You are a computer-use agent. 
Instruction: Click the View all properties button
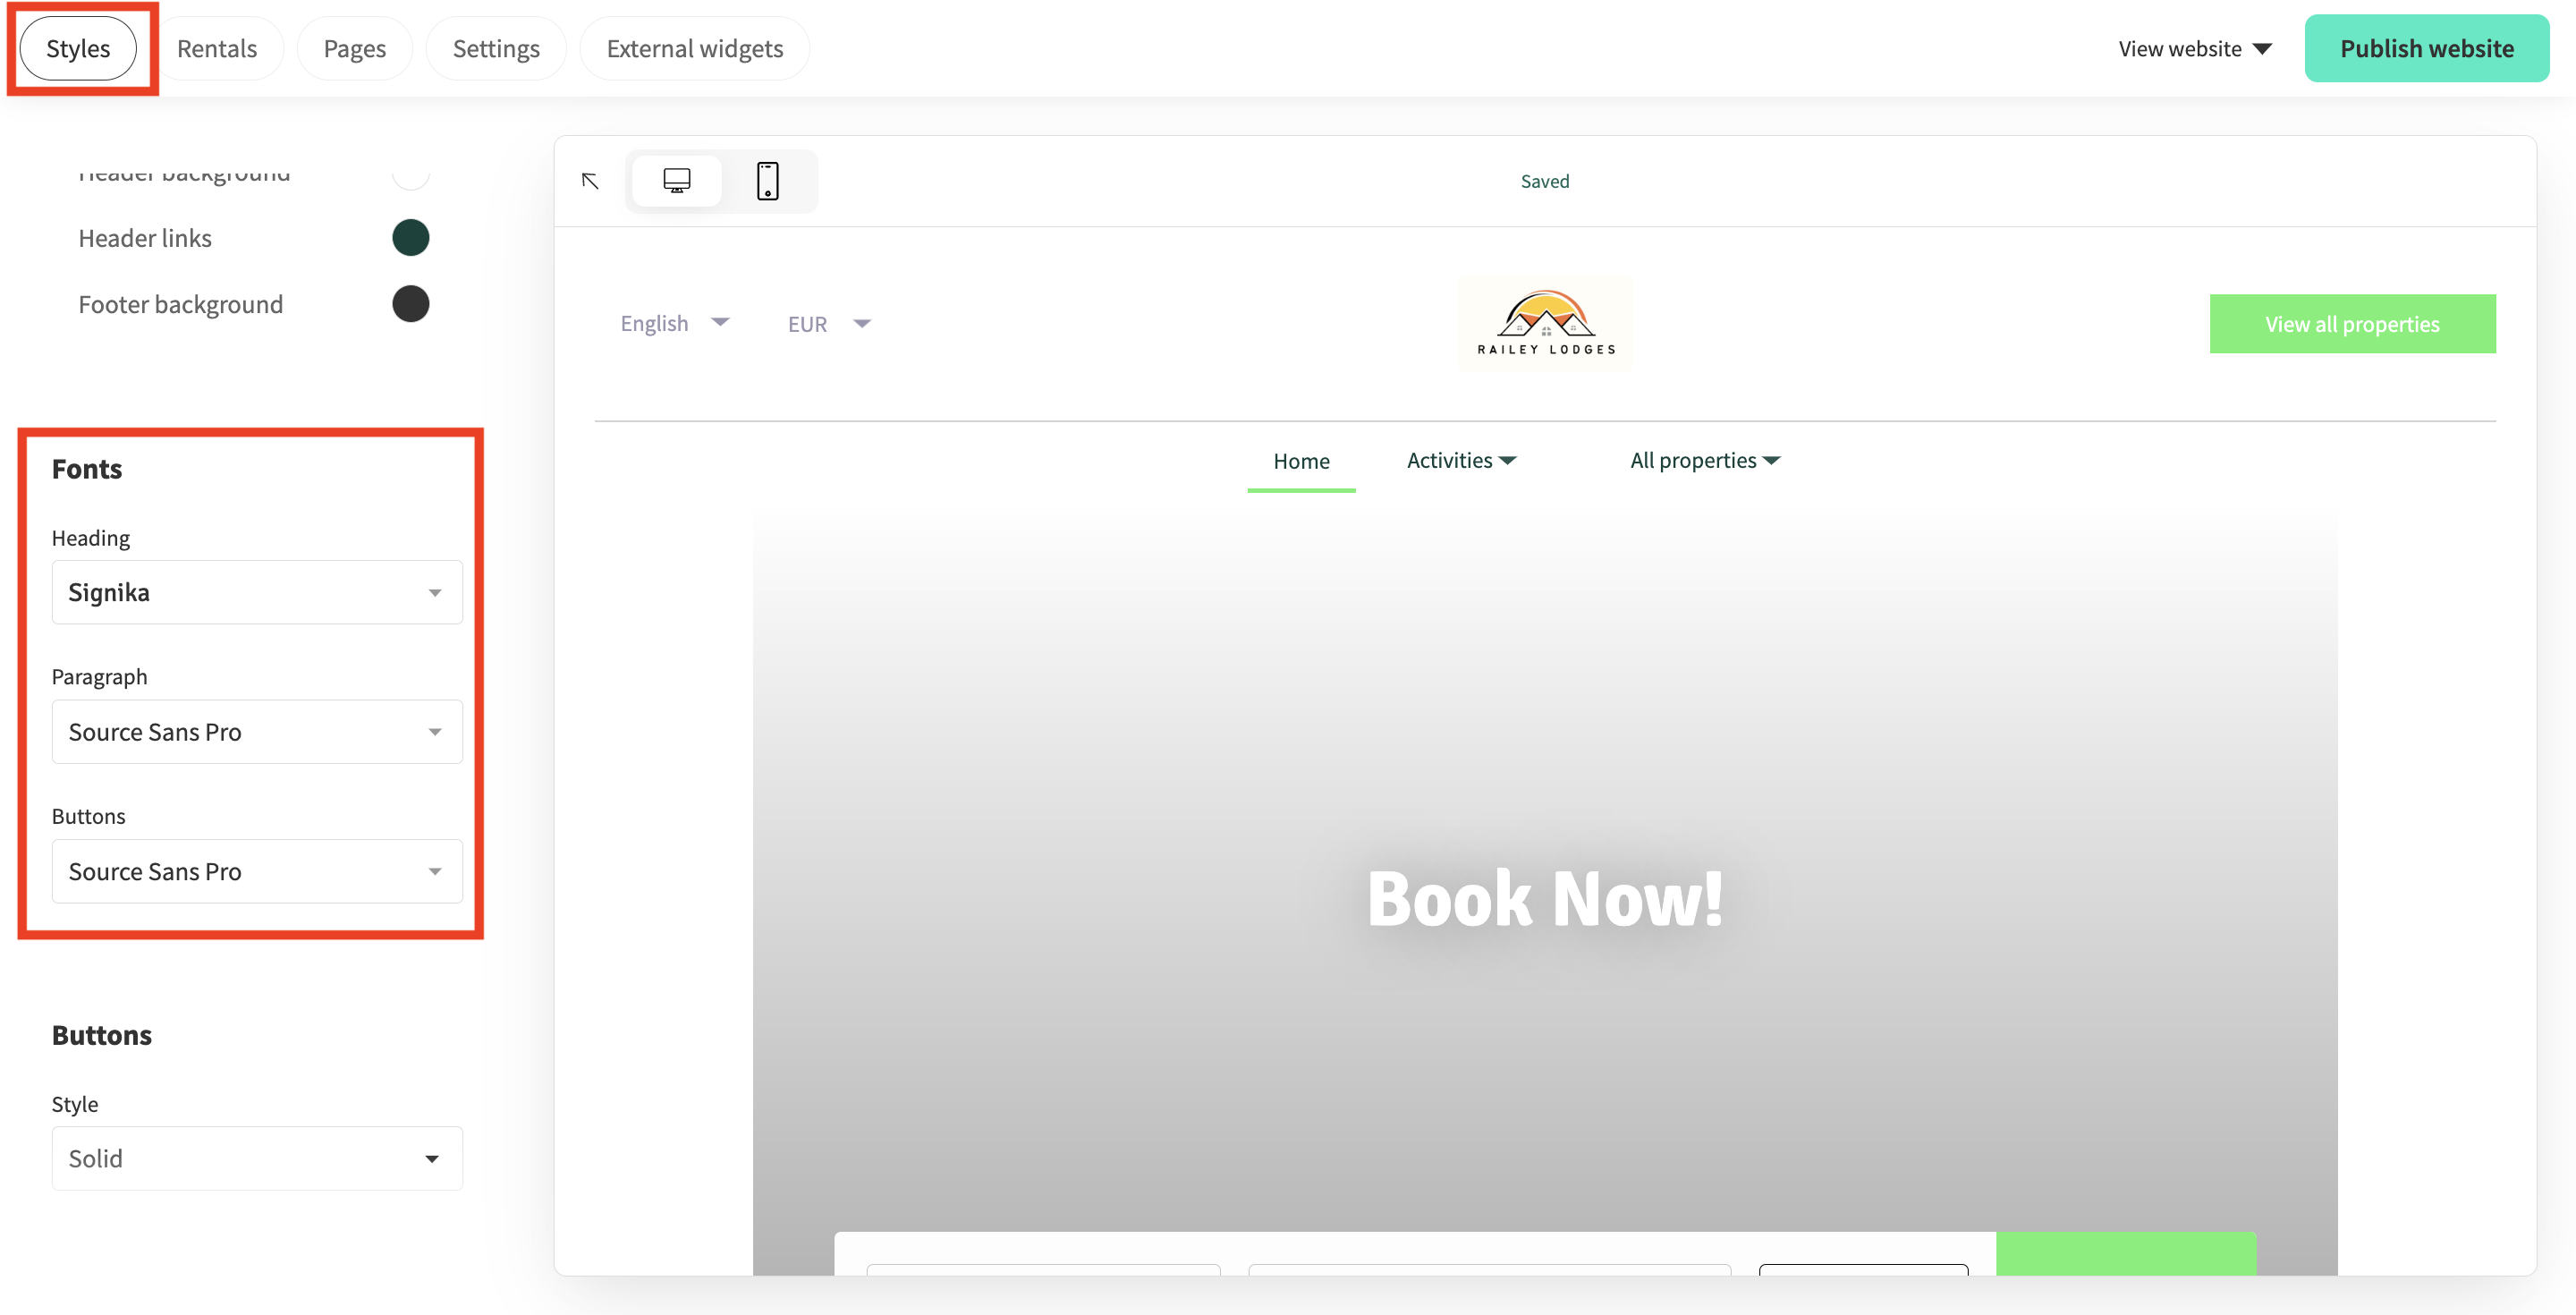pos(2352,323)
